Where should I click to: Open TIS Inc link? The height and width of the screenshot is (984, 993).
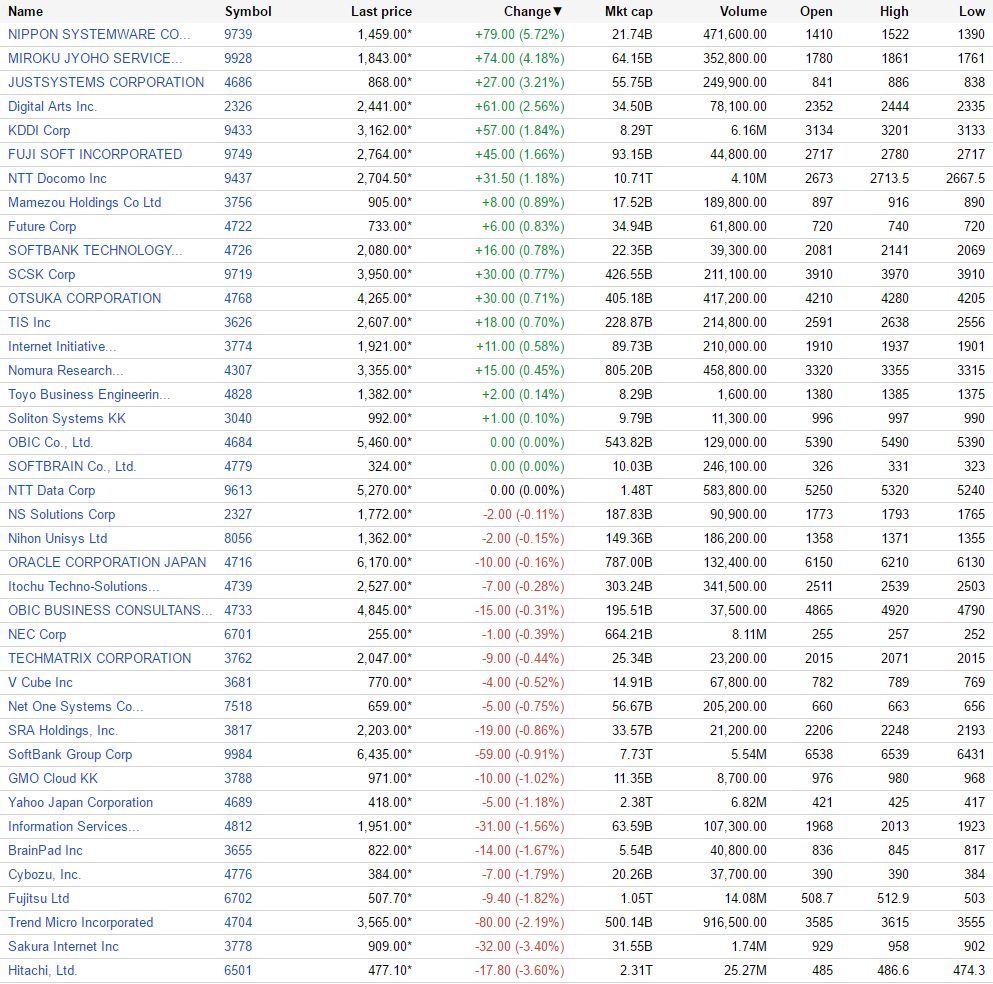coord(29,322)
